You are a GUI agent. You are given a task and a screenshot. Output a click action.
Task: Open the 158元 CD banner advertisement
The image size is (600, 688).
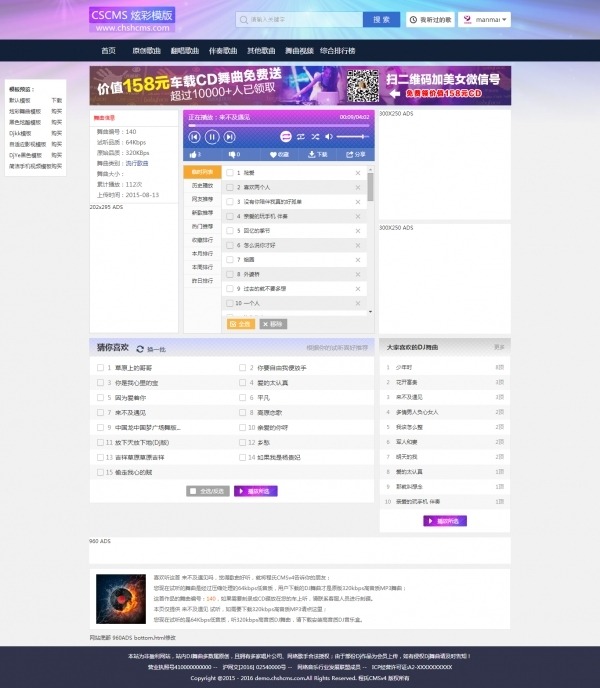click(300, 86)
